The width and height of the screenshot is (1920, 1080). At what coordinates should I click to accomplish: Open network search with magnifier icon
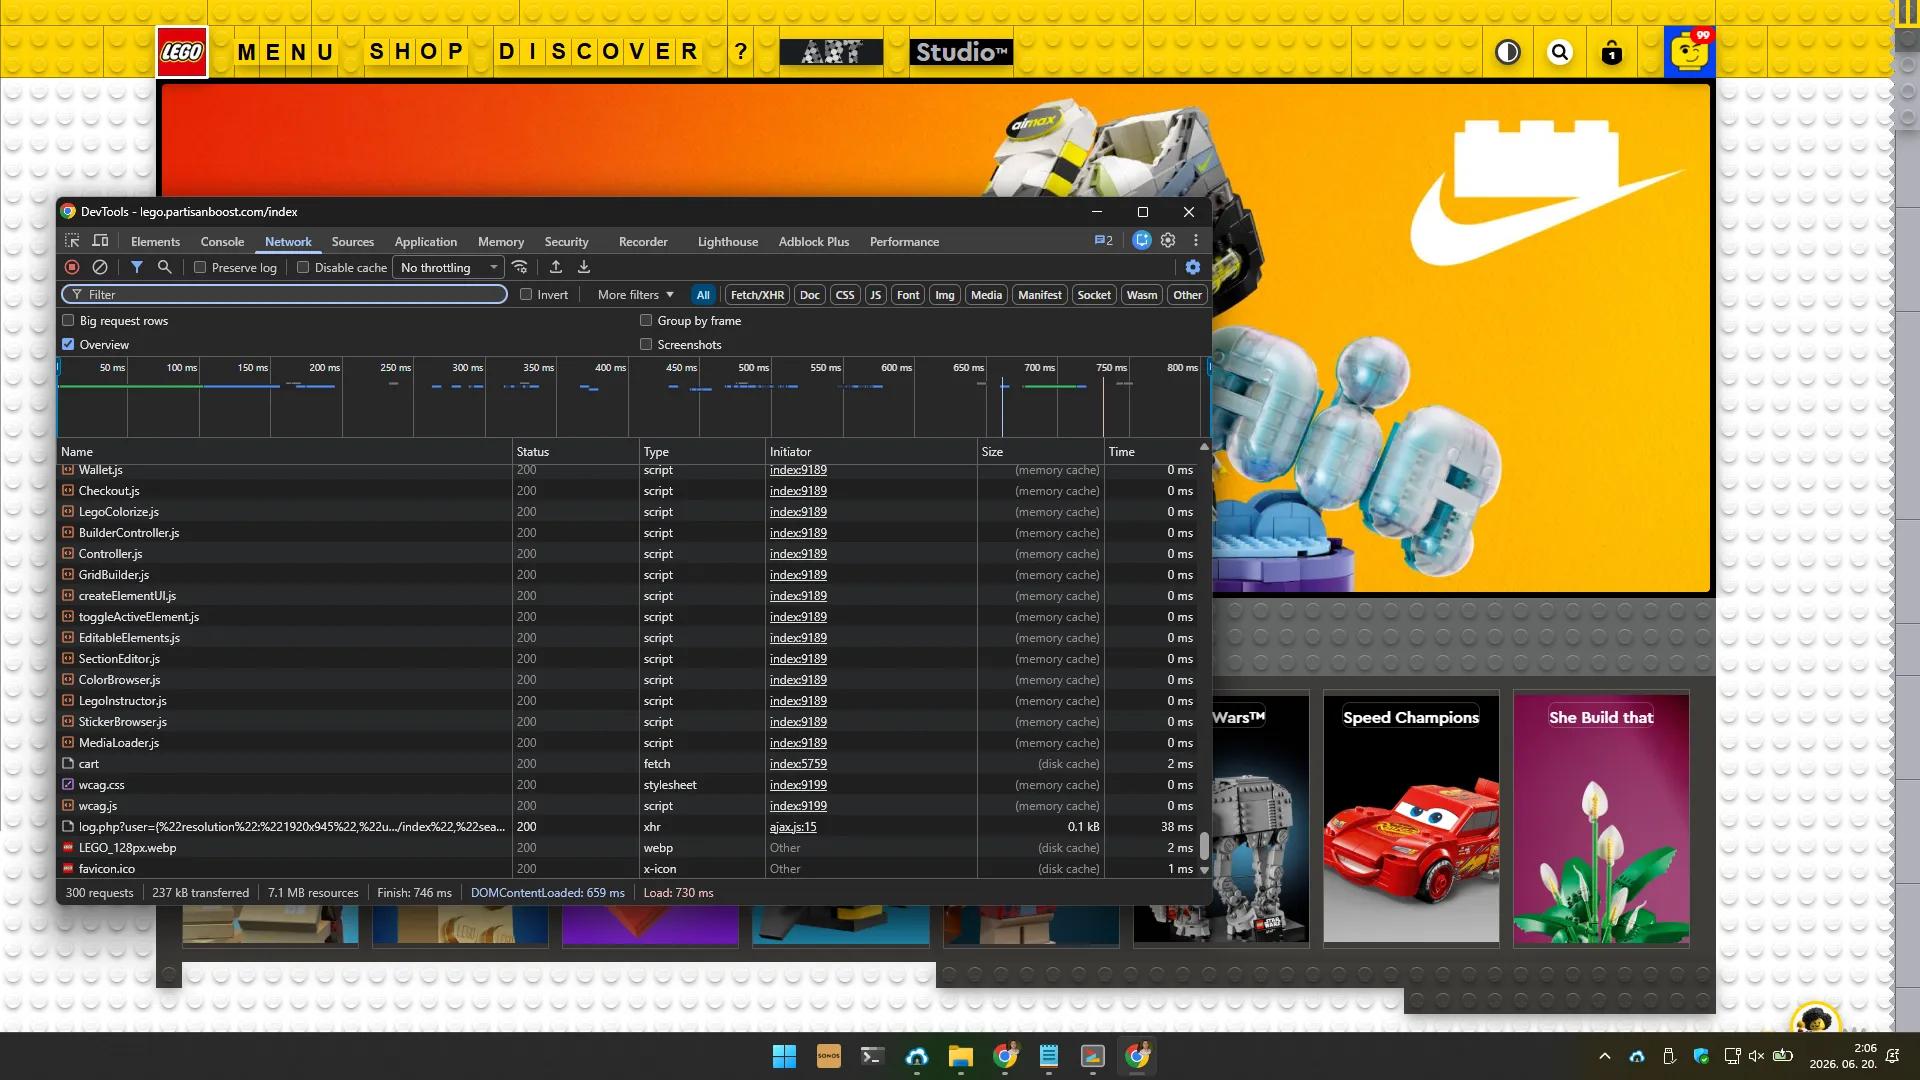165,267
